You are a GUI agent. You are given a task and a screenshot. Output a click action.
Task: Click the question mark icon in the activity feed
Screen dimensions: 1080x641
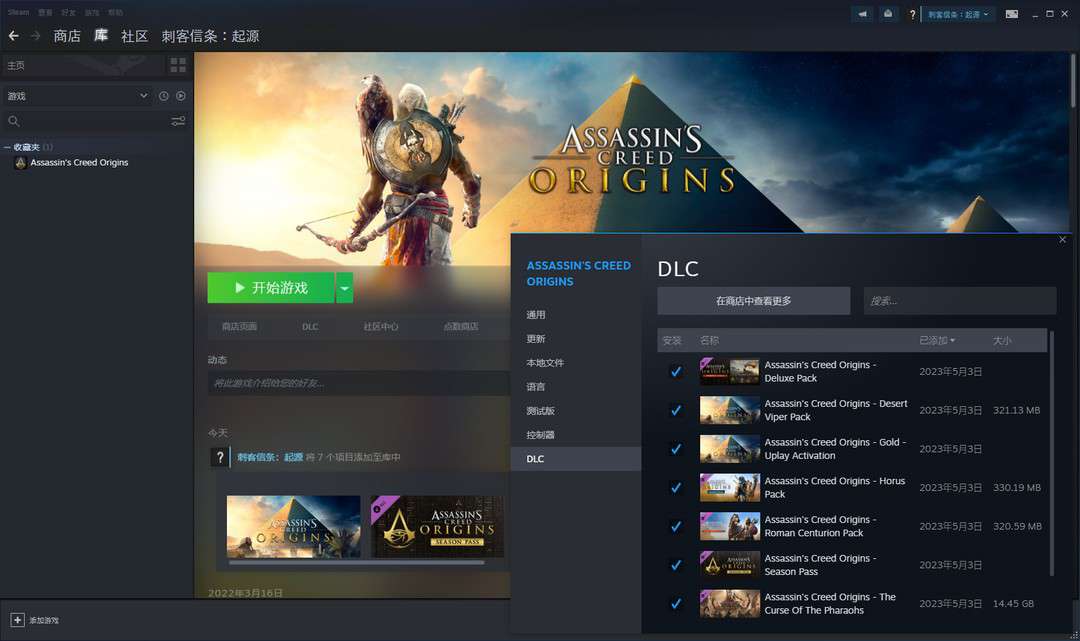coord(220,457)
